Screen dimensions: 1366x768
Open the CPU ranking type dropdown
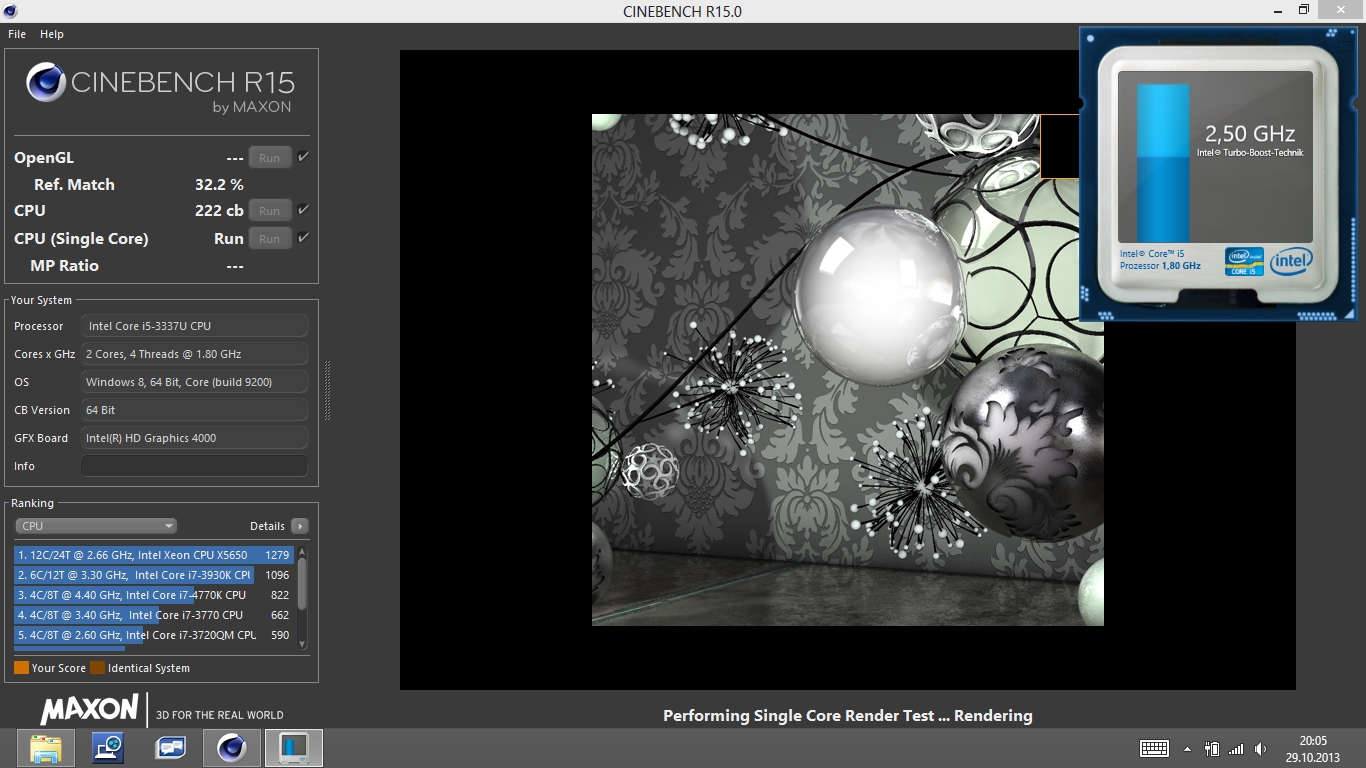[x=96, y=526]
